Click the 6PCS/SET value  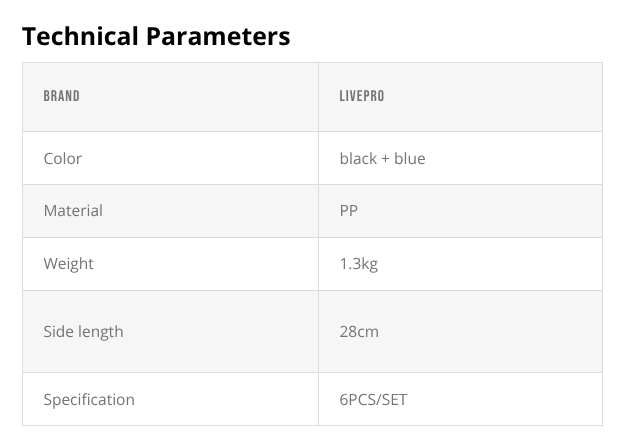pos(373,399)
